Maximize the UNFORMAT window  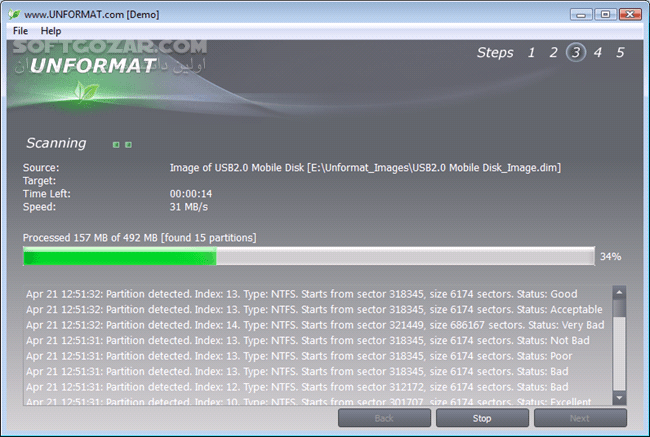click(602, 14)
